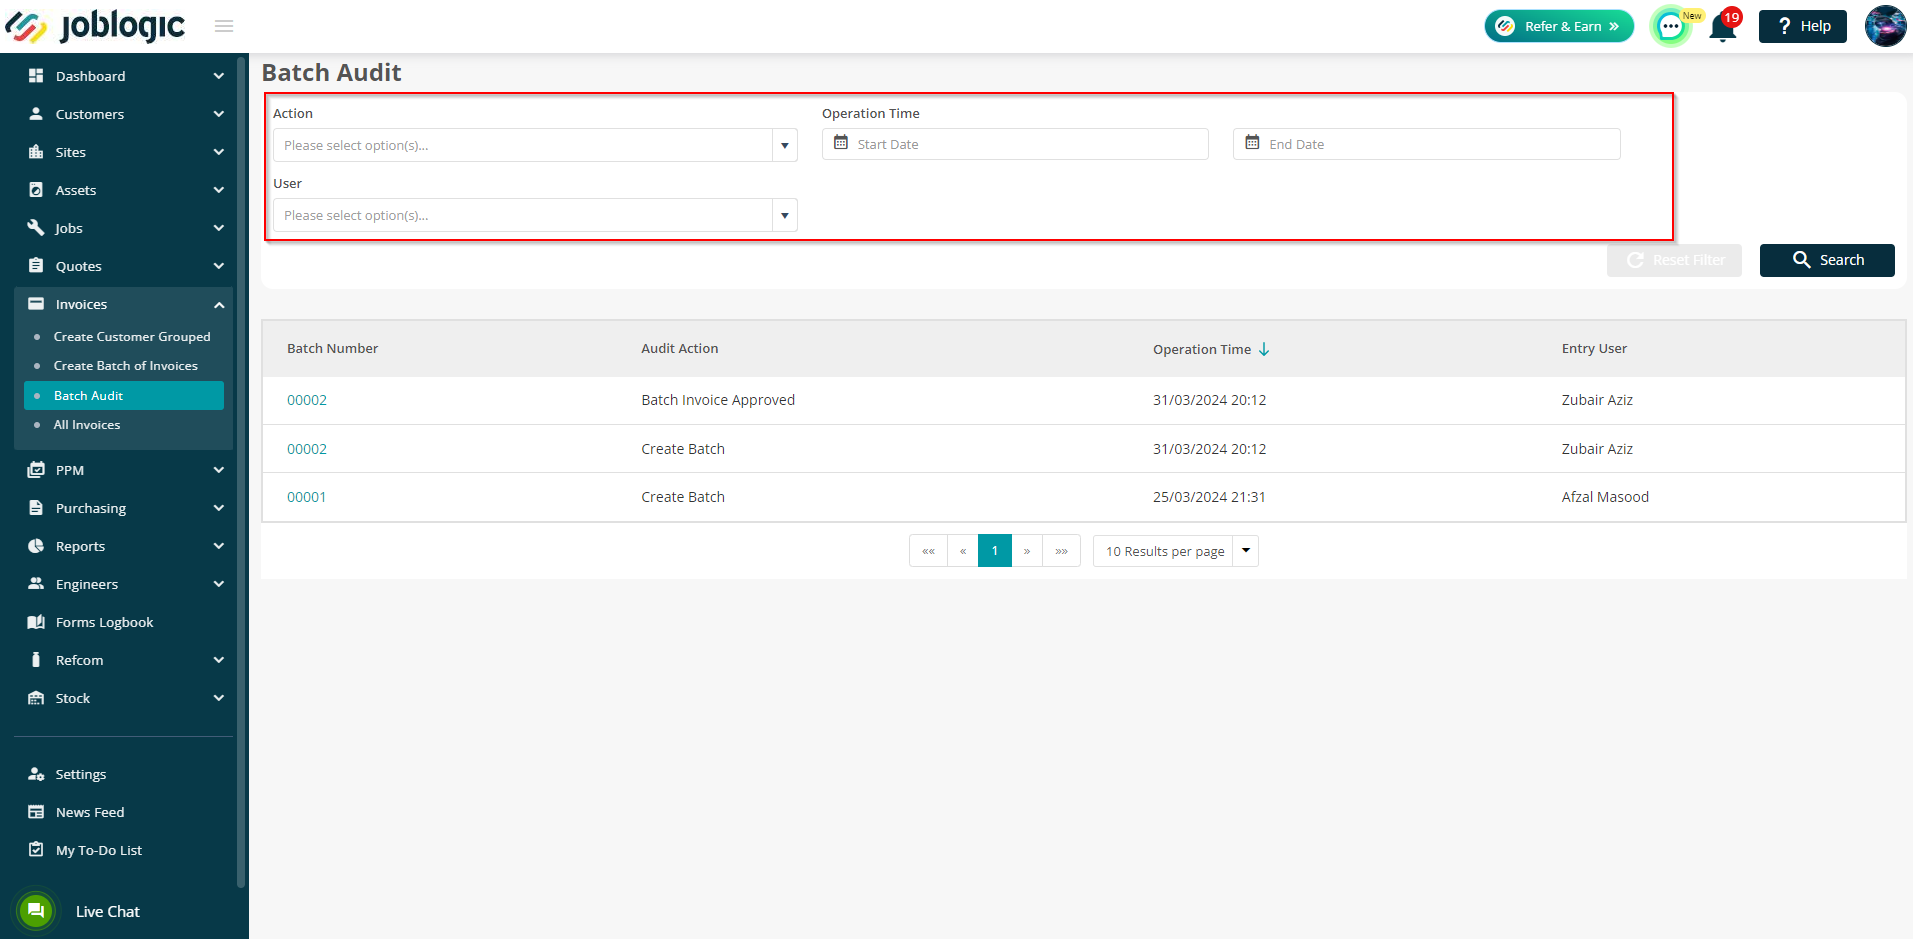Screen dimensions: 1913x939
Task: Click the Refer & Earn button
Action: (1559, 26)
